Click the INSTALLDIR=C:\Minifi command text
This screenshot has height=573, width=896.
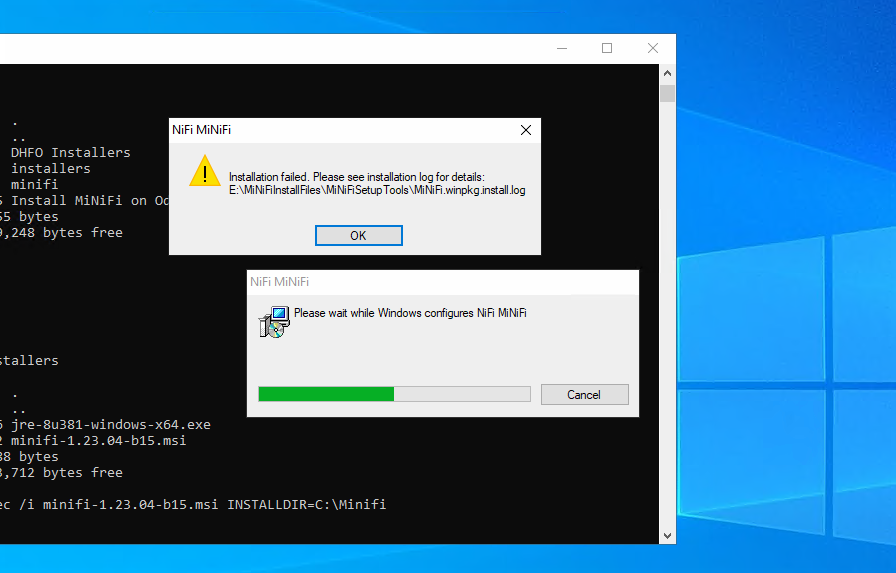307,504
